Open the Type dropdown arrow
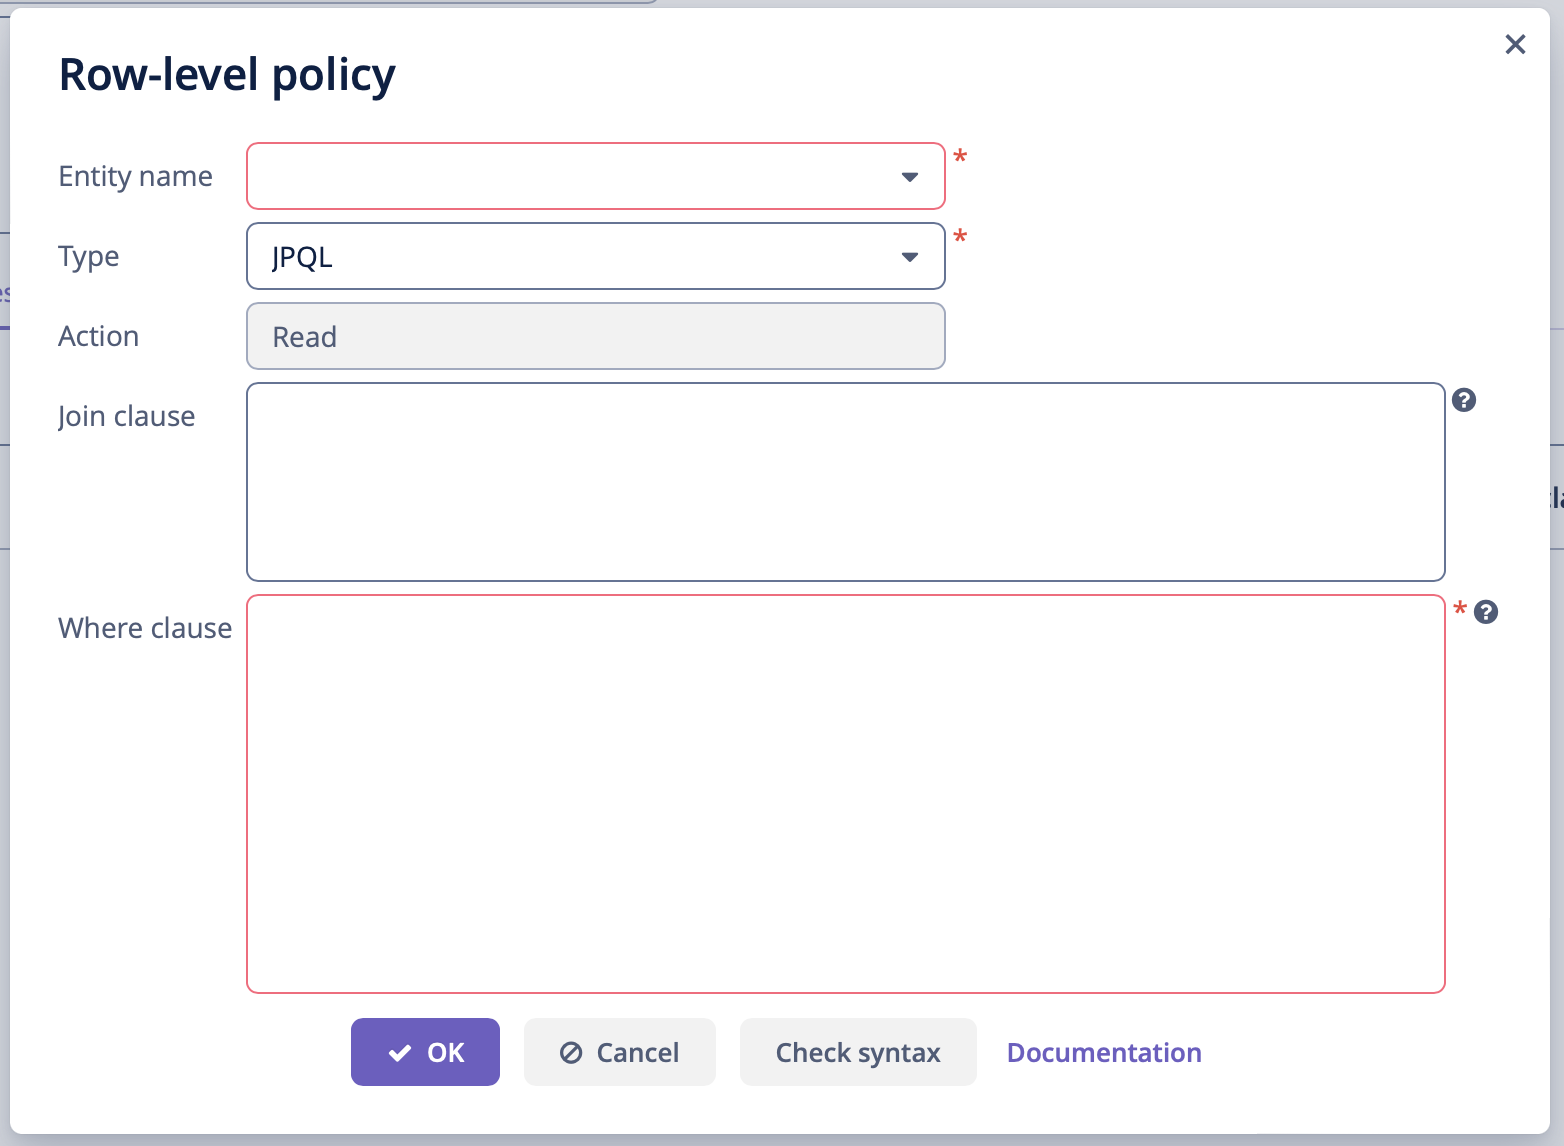 click(x=909, y=257)
